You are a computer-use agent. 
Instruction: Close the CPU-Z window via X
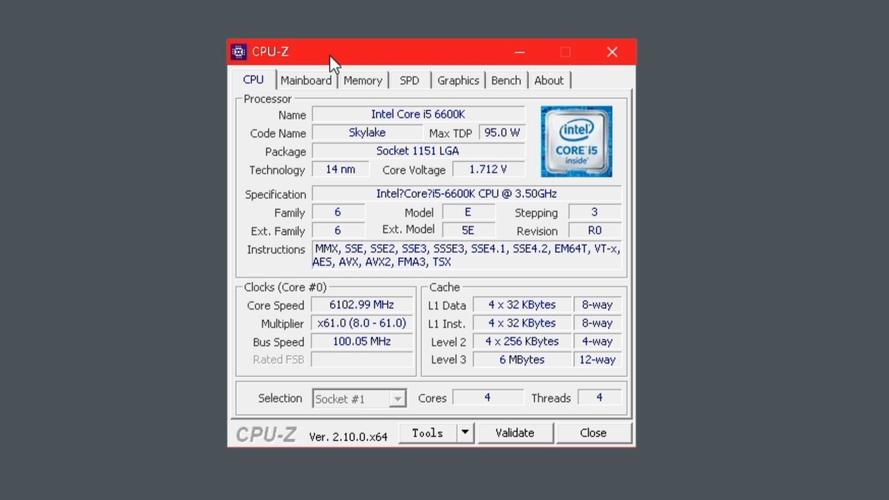pyautogui.click(x=612, y=52)
